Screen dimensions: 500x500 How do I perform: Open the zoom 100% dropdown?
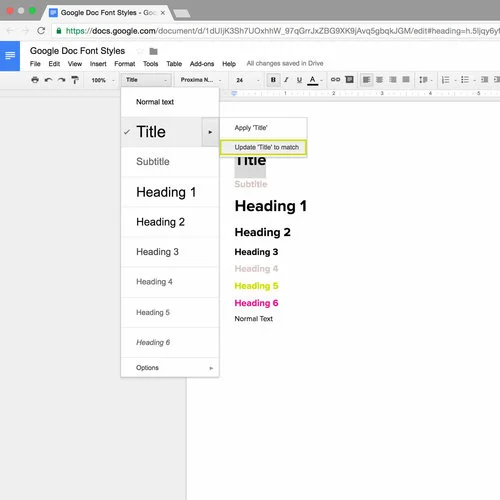[103, 80]
